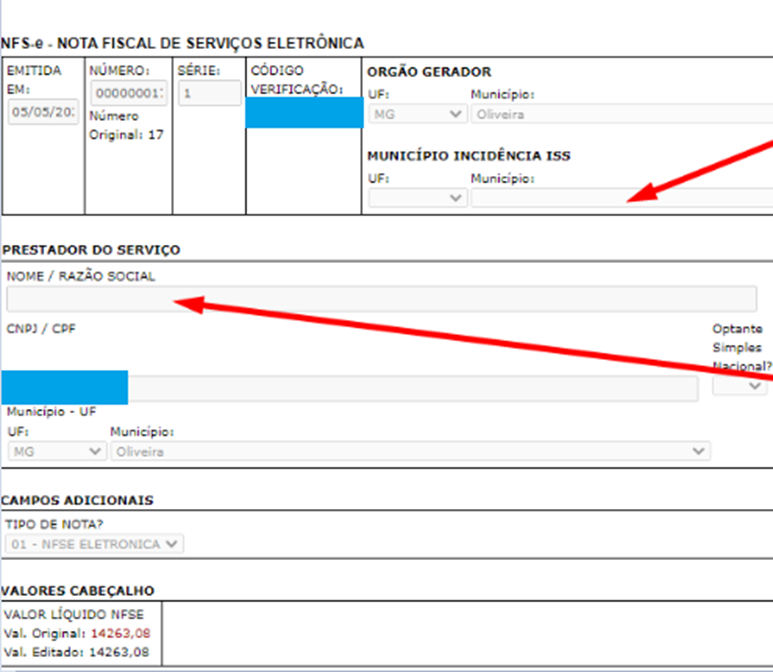The image size is (773, 672).
Task: Focus the Nome / Razão Social field
Action: (381, 299)
